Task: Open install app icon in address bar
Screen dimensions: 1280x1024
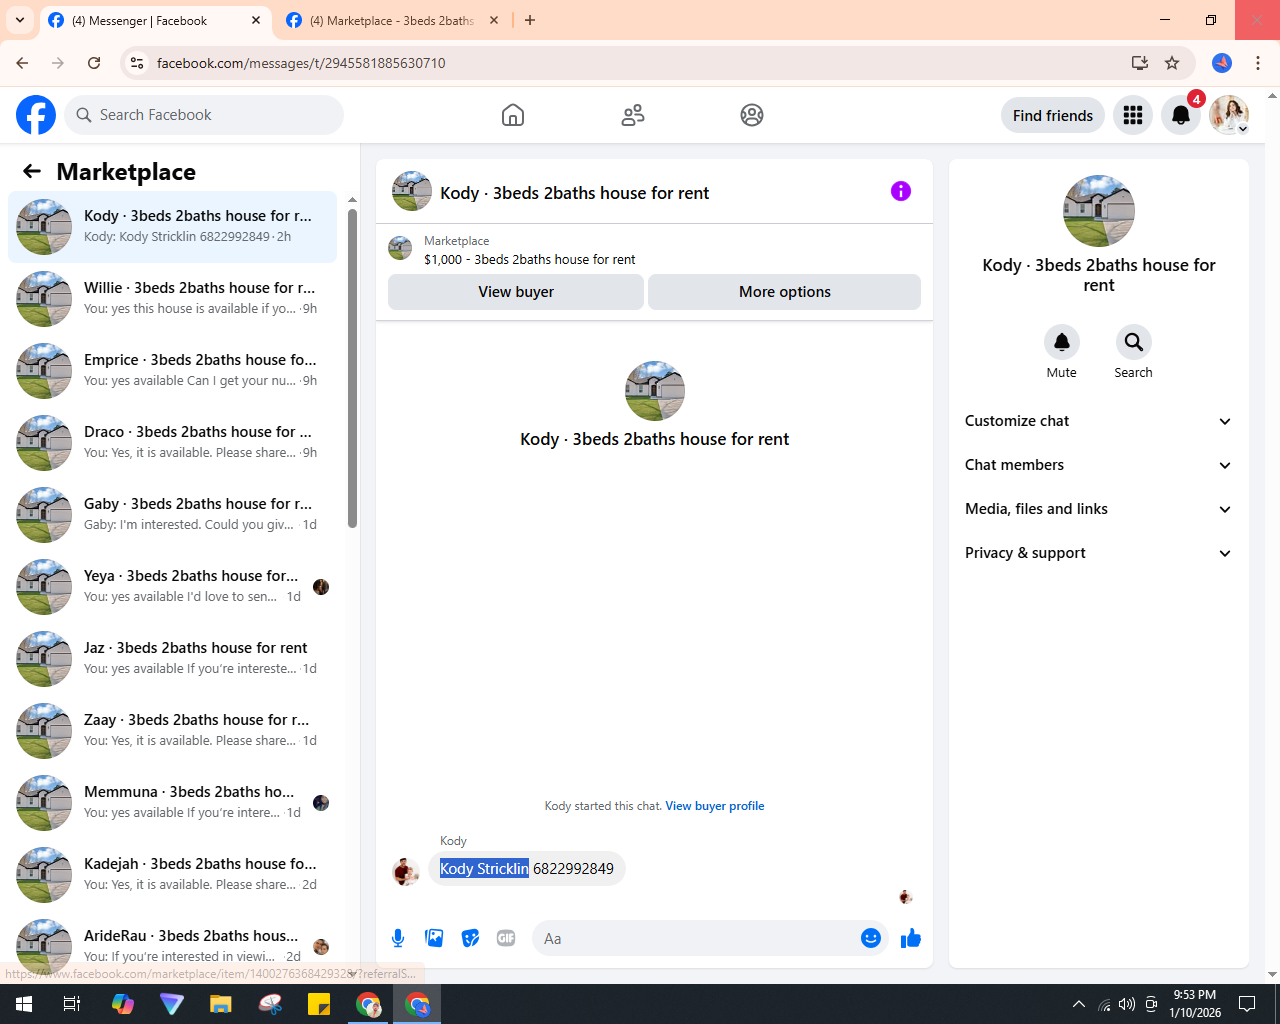Action: tap(1139, 63)
